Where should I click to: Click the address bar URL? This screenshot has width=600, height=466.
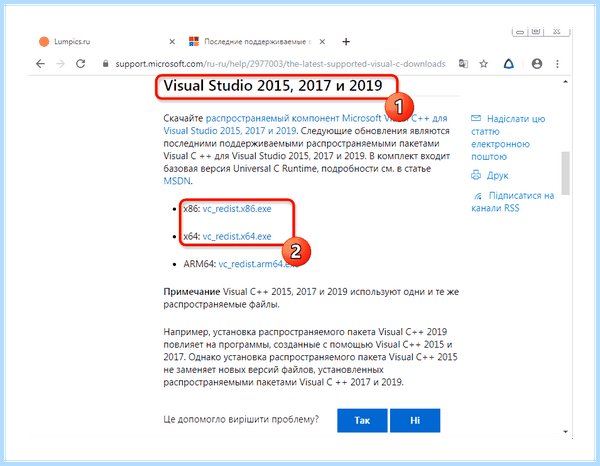coord(280,64)
